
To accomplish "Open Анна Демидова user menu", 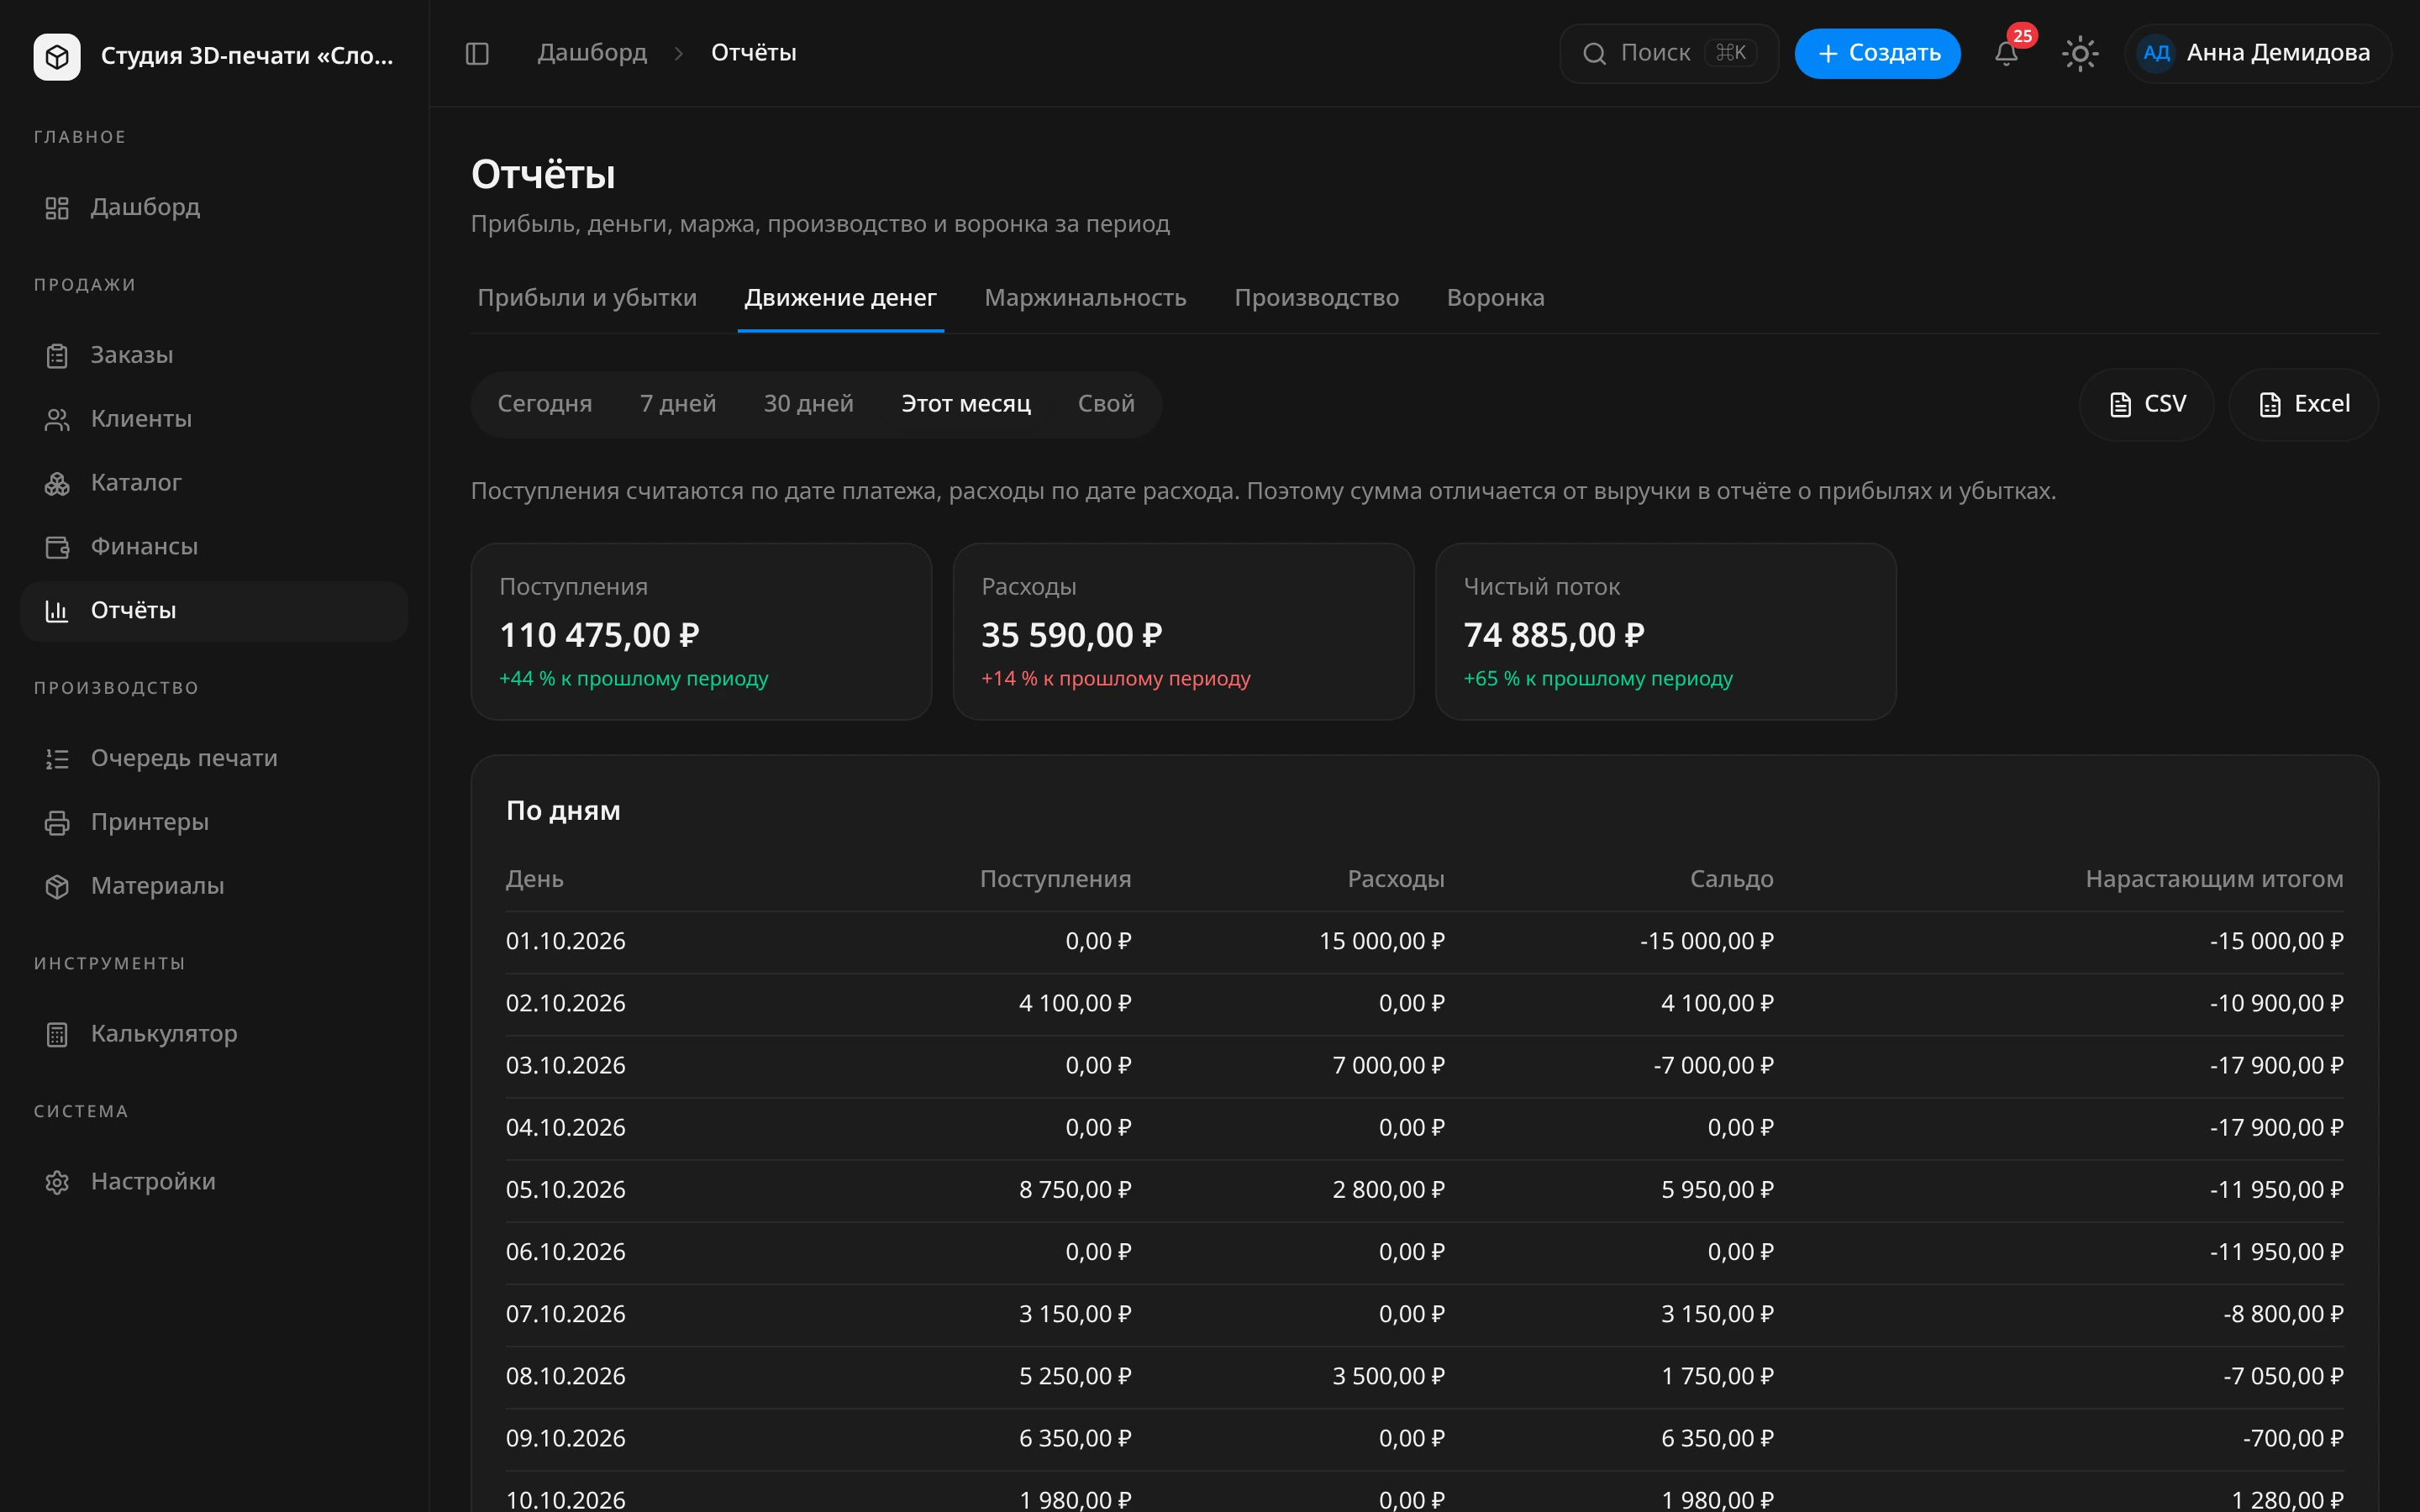I will (2258, 53).
